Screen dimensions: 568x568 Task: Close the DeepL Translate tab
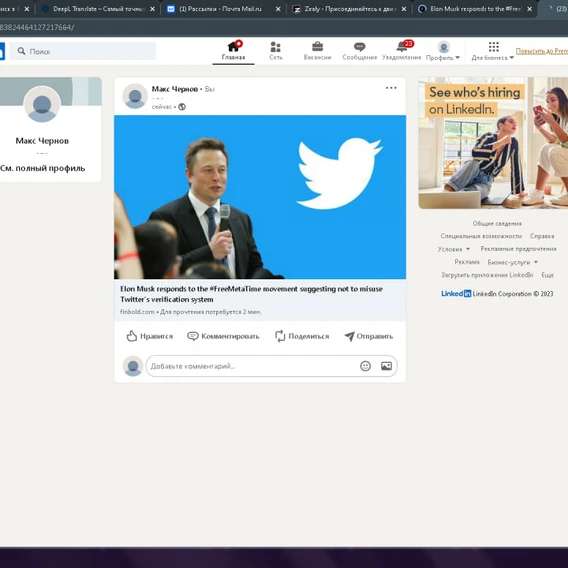[152, 9]
